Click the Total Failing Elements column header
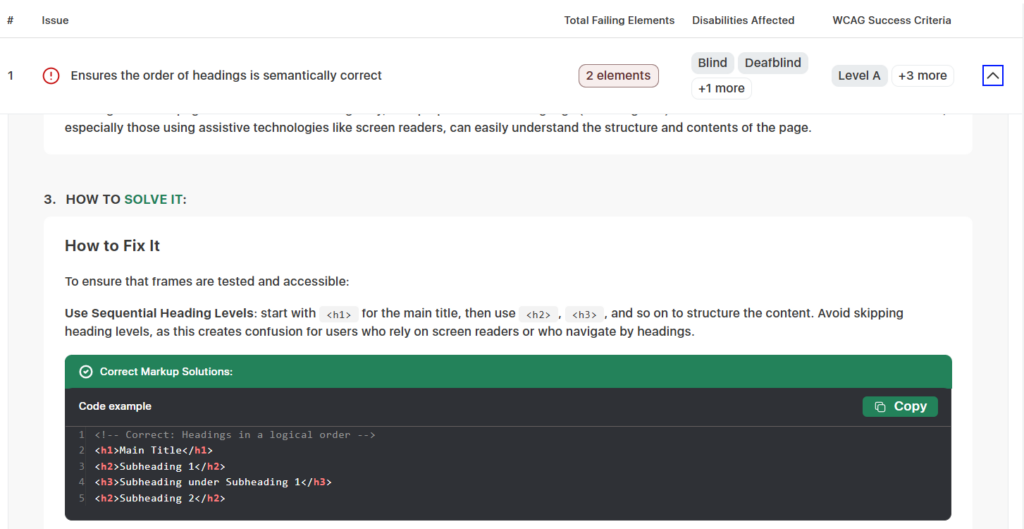The width and height of the screenshot is (1024, 529). tap(619, 20)
